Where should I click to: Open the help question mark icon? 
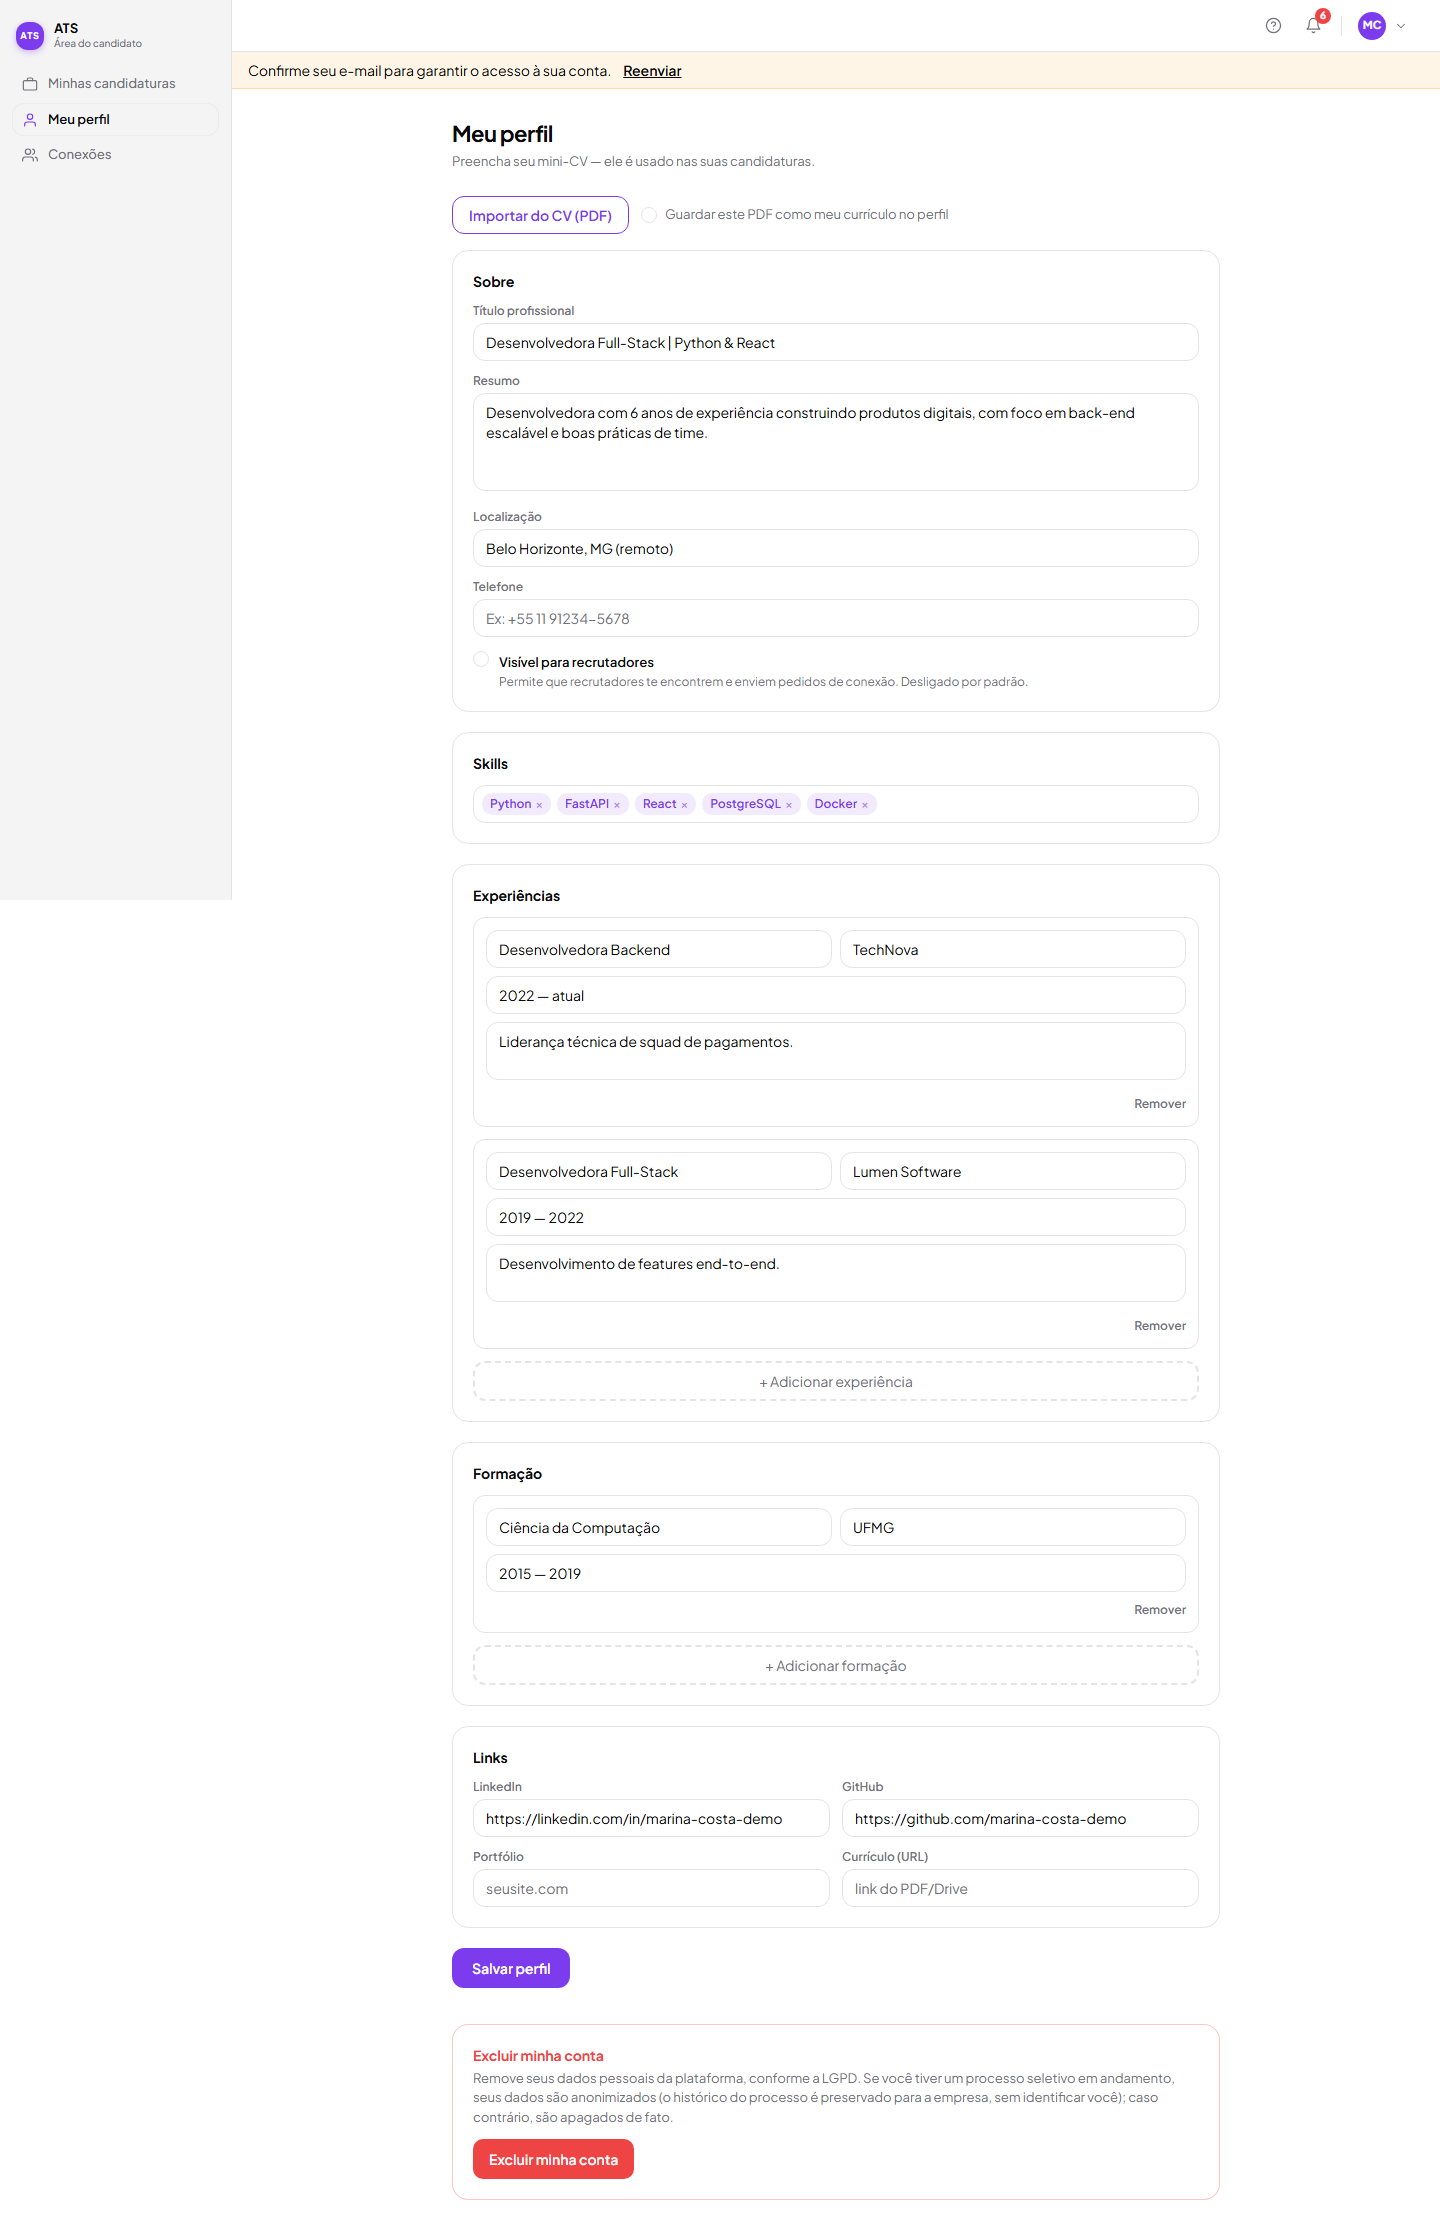pos(1273,26)
